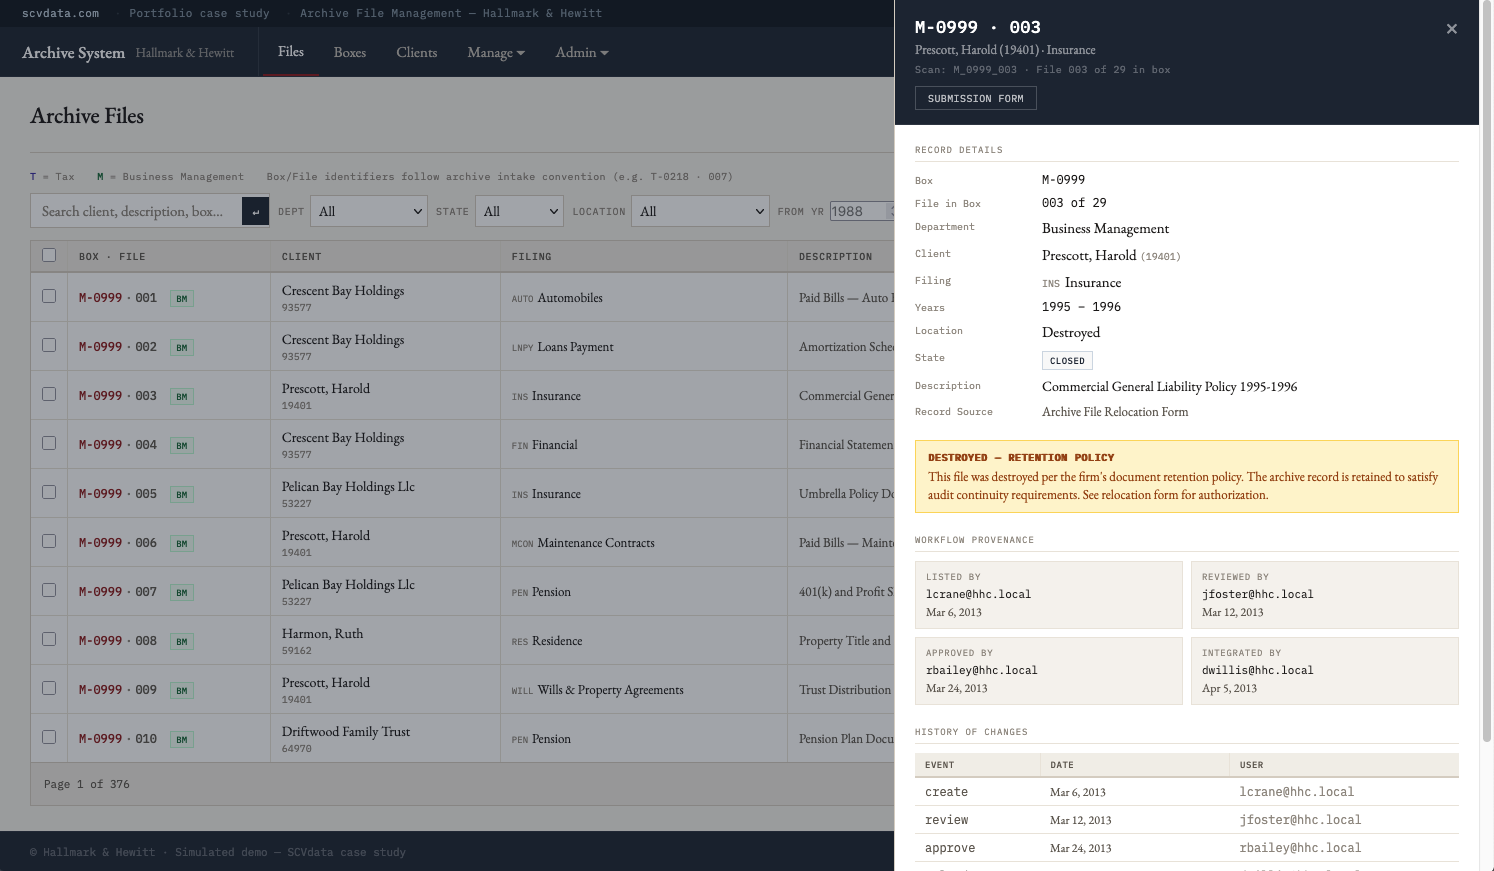
Task: Click jfoster@hhc.local in Reviewed By card
Action: [1258, 594]
